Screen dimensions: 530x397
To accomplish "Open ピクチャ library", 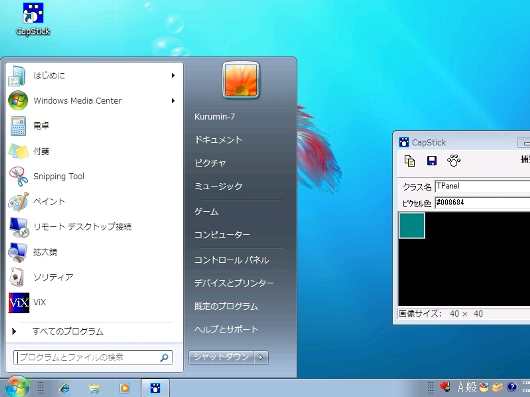I will (210, 163).
